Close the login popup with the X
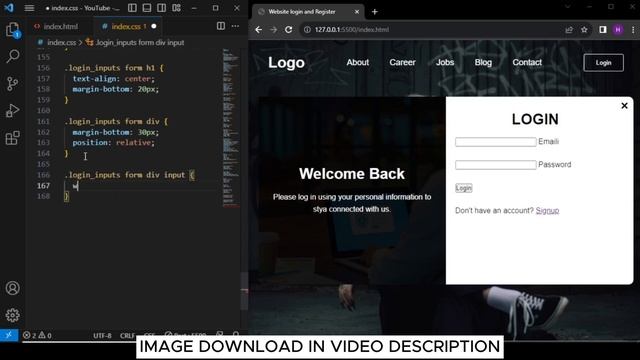The width and height of the screenshot is (640, 360). point(624,106)
